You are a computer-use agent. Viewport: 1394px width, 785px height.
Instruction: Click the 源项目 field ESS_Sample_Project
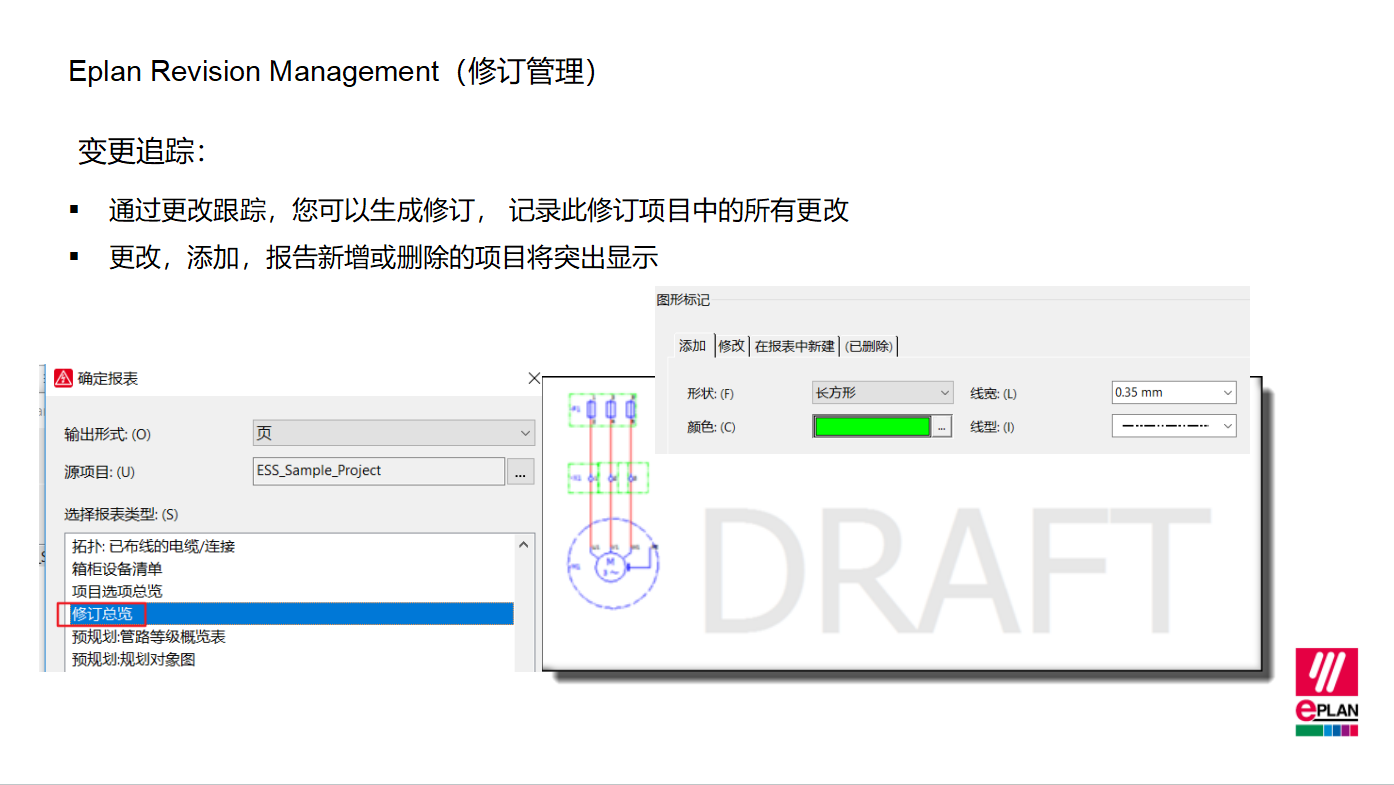click(x=379, y=471)
